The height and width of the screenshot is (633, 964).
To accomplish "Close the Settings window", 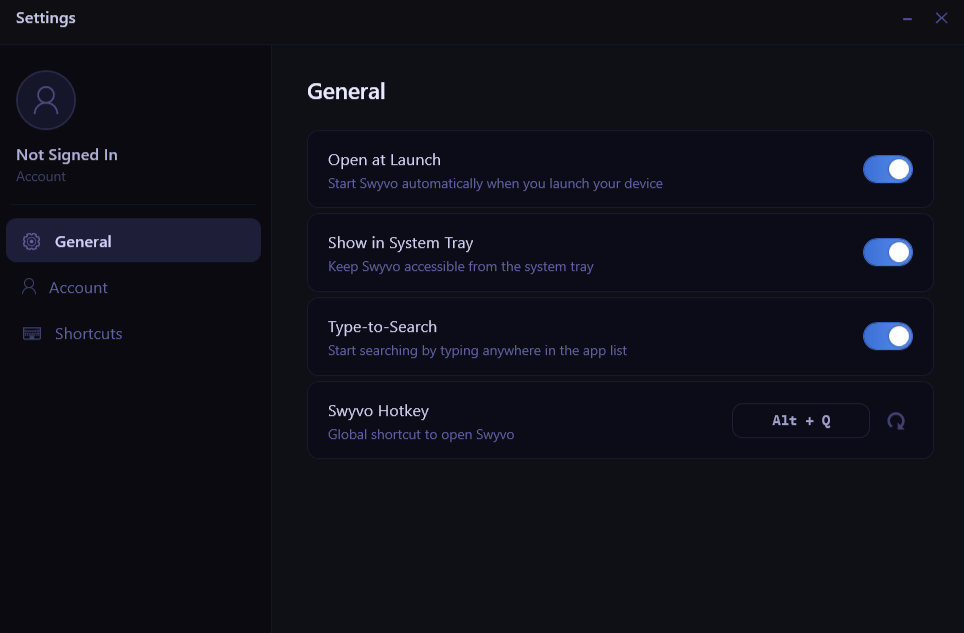I will pyautogui.click(x=941, y=18).
